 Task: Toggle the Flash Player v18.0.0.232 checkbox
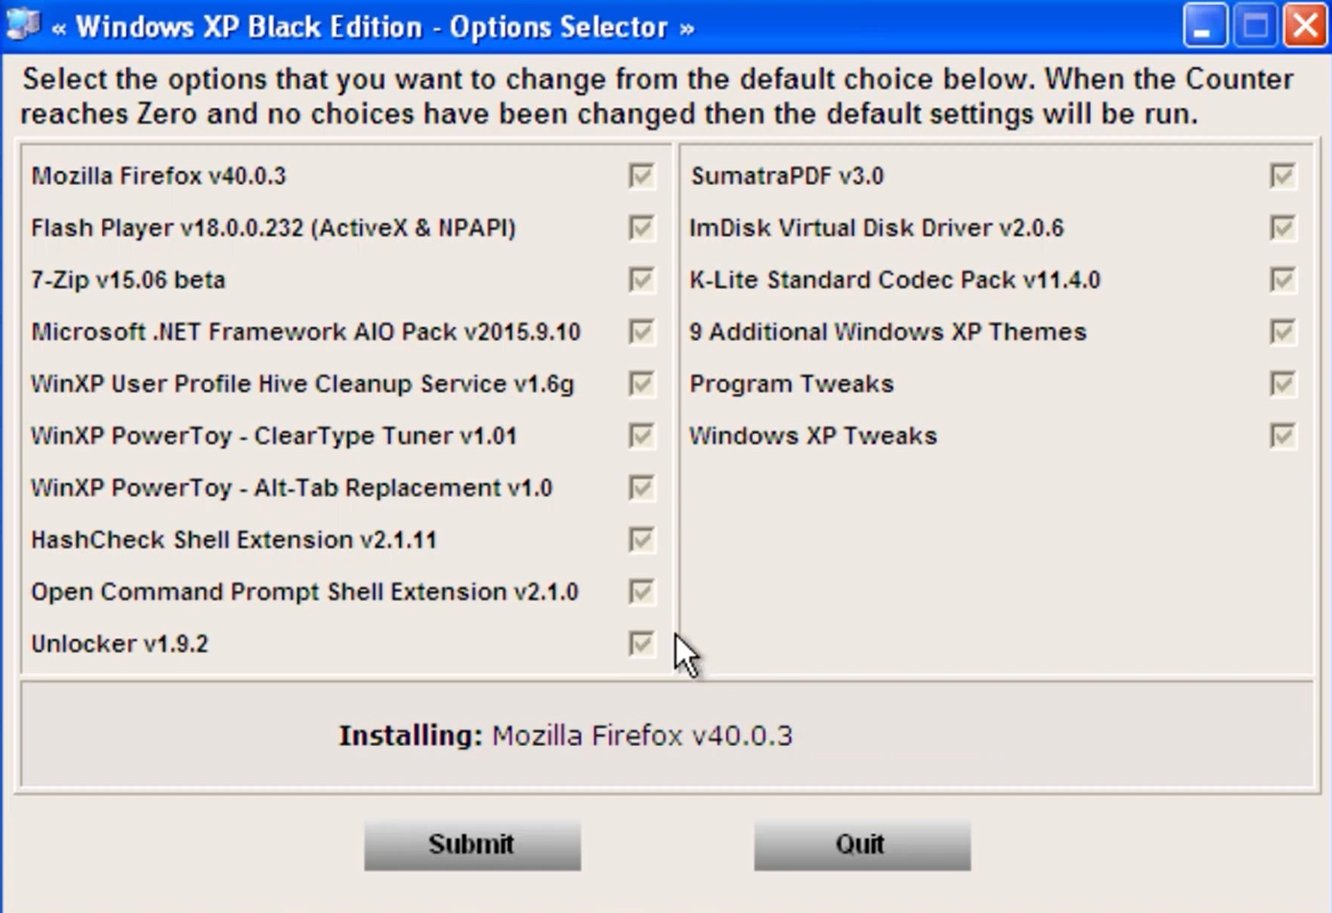pos(641,228)
